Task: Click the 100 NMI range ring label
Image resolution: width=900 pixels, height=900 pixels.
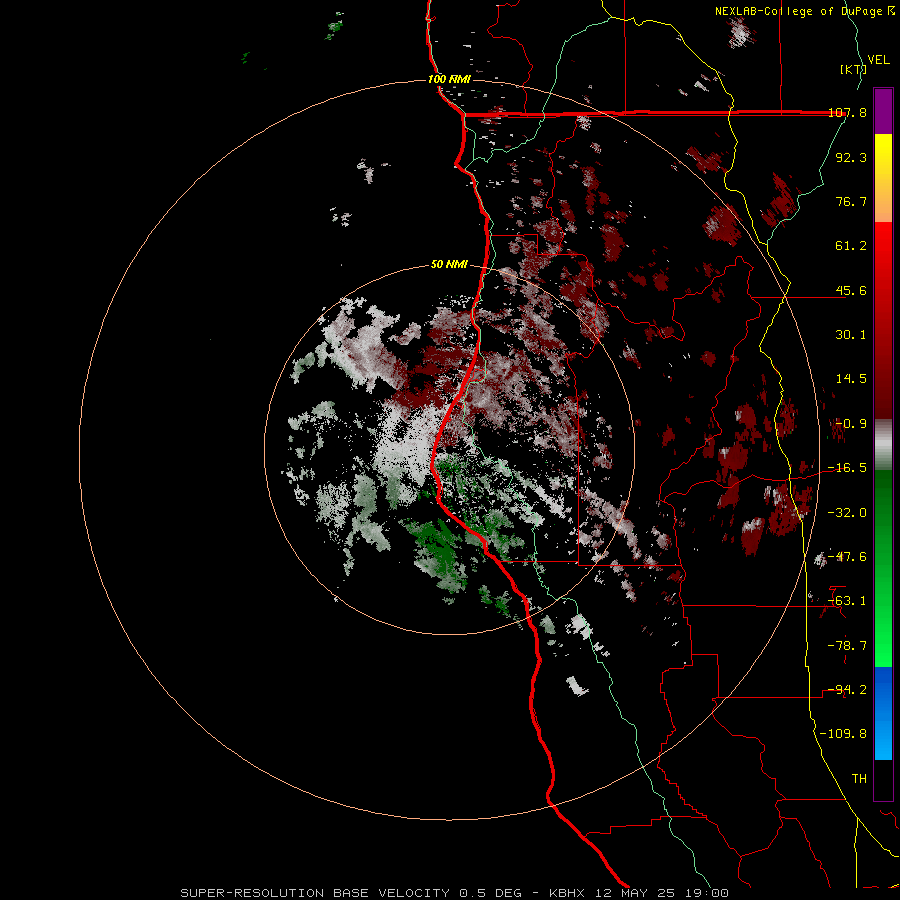Action: tap(449, 79)
